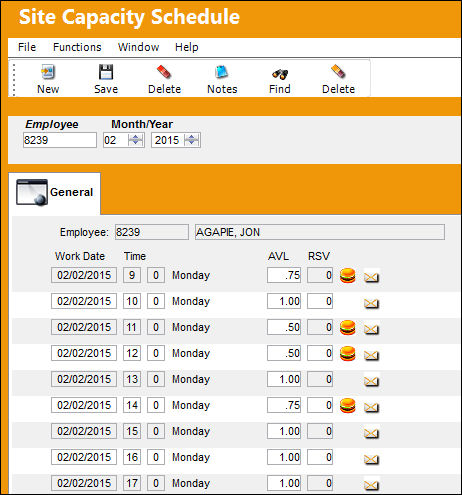Click the minutes field in the time 12 row
The height and width of the screenshot is (495, 462).
[x=156, y=353]
